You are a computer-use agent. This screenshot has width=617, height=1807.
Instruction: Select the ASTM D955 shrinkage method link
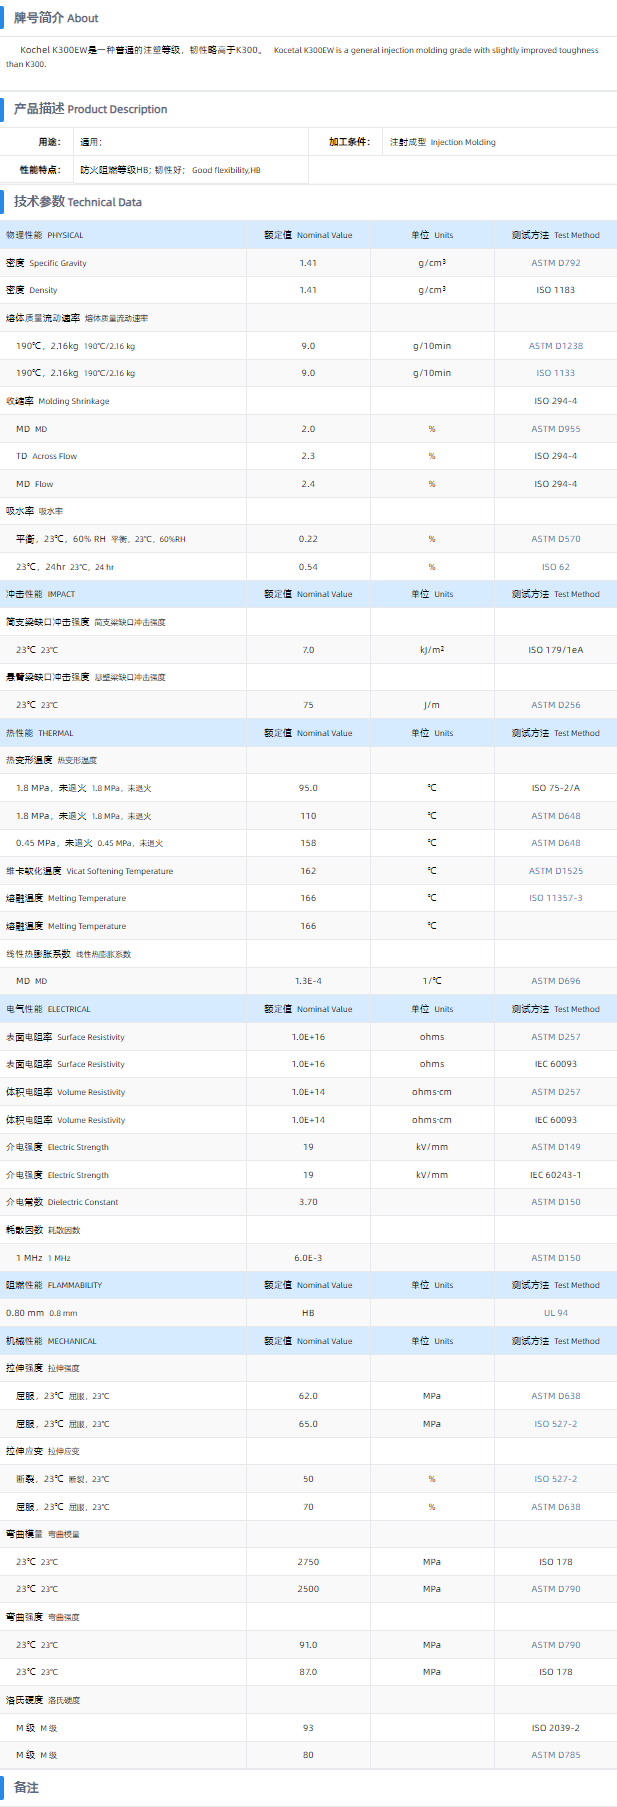(555, 429)
